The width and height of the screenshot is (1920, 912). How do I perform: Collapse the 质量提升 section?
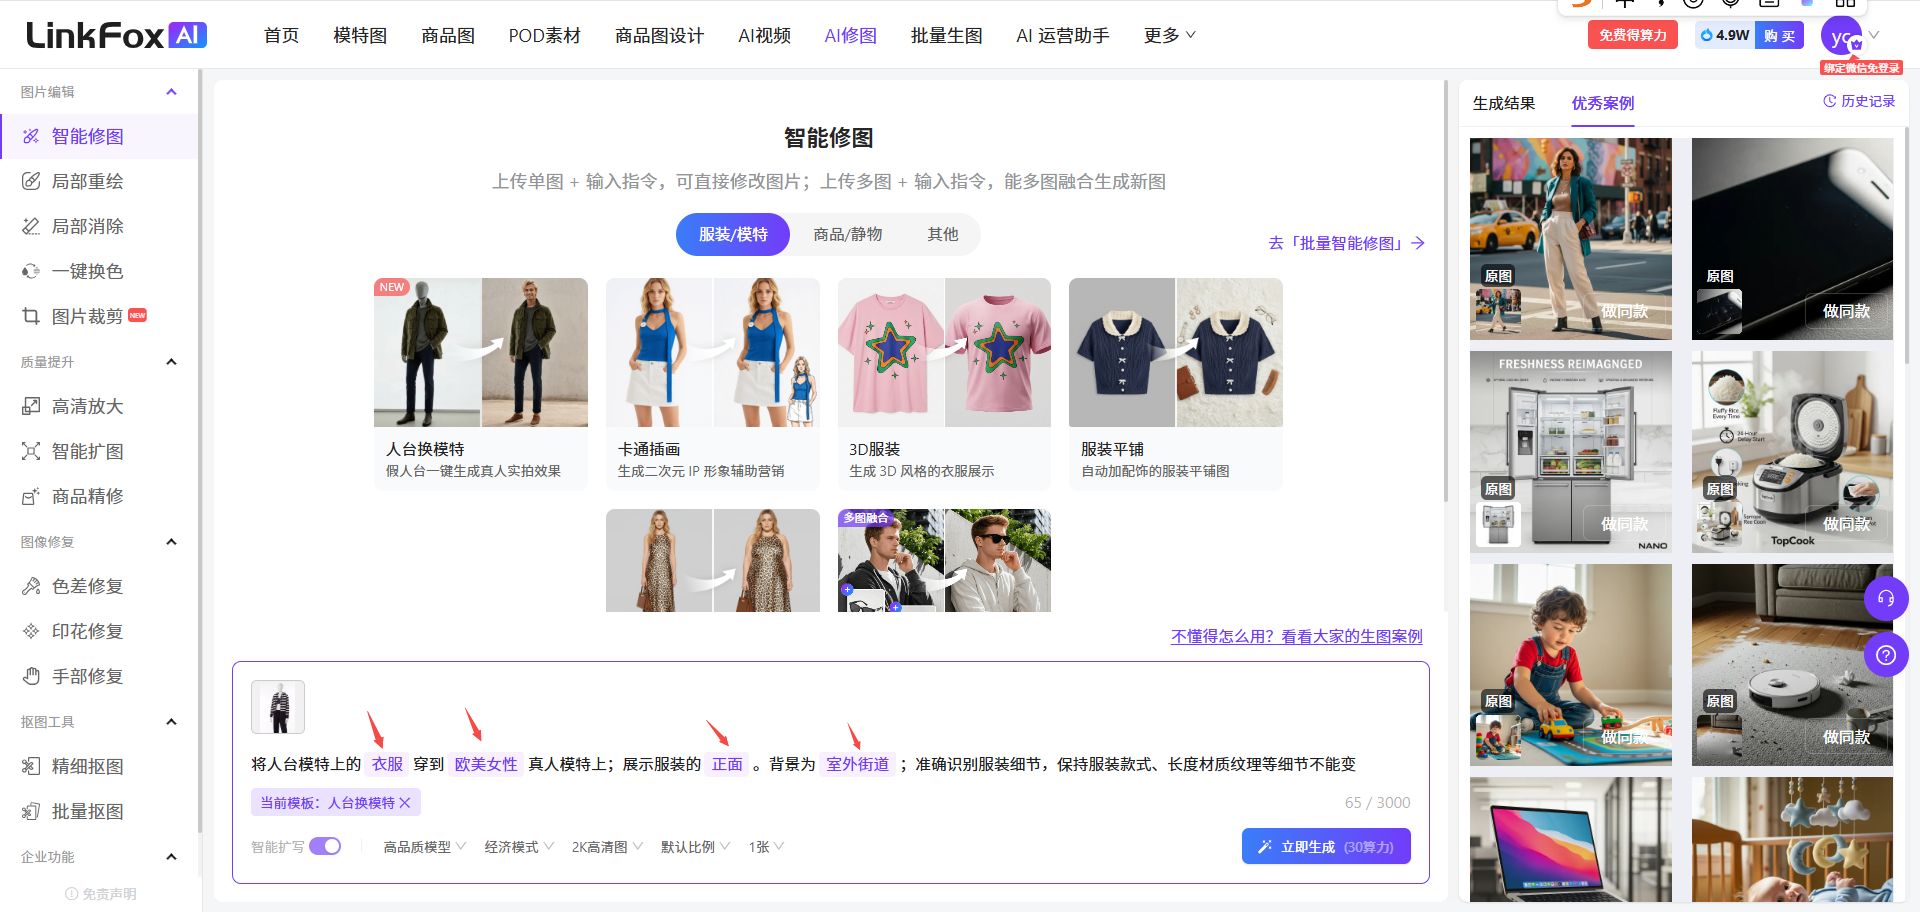point(171,362)
